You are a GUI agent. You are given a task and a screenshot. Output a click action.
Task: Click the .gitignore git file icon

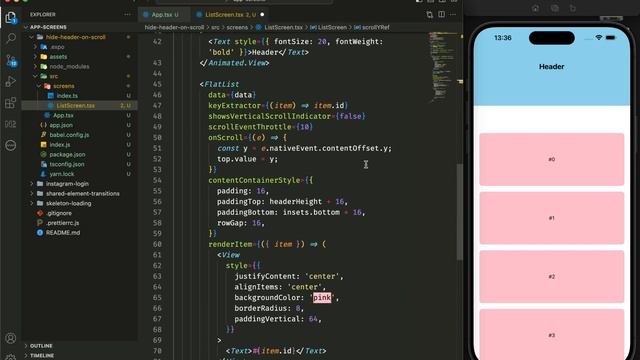[40, 213]
